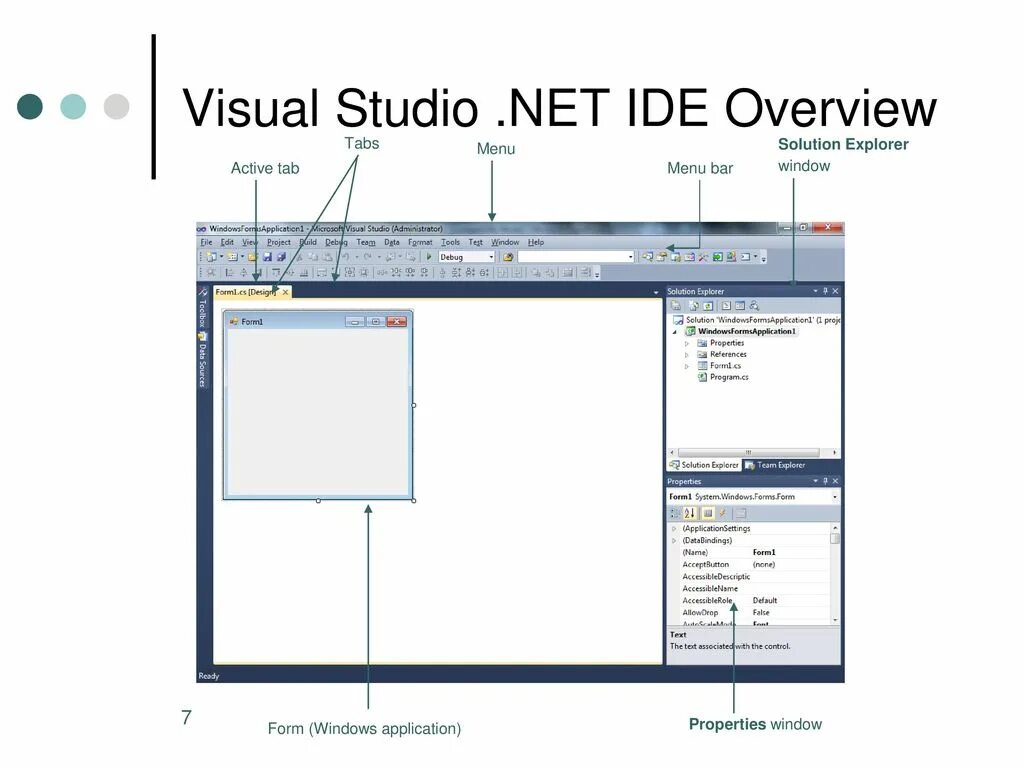
Task: Click the Save All toolbar icon
Action: point(281,257)
